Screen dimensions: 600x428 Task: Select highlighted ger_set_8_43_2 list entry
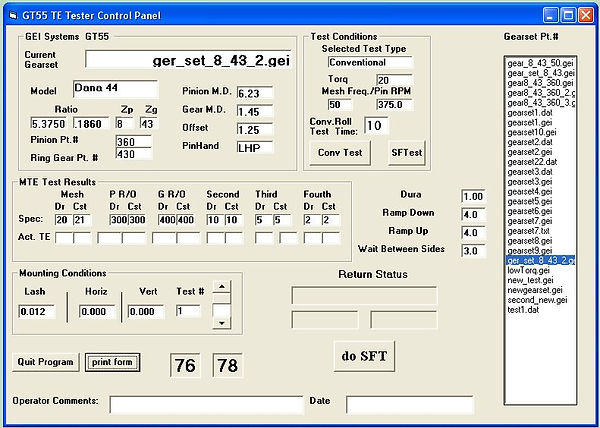540,260
